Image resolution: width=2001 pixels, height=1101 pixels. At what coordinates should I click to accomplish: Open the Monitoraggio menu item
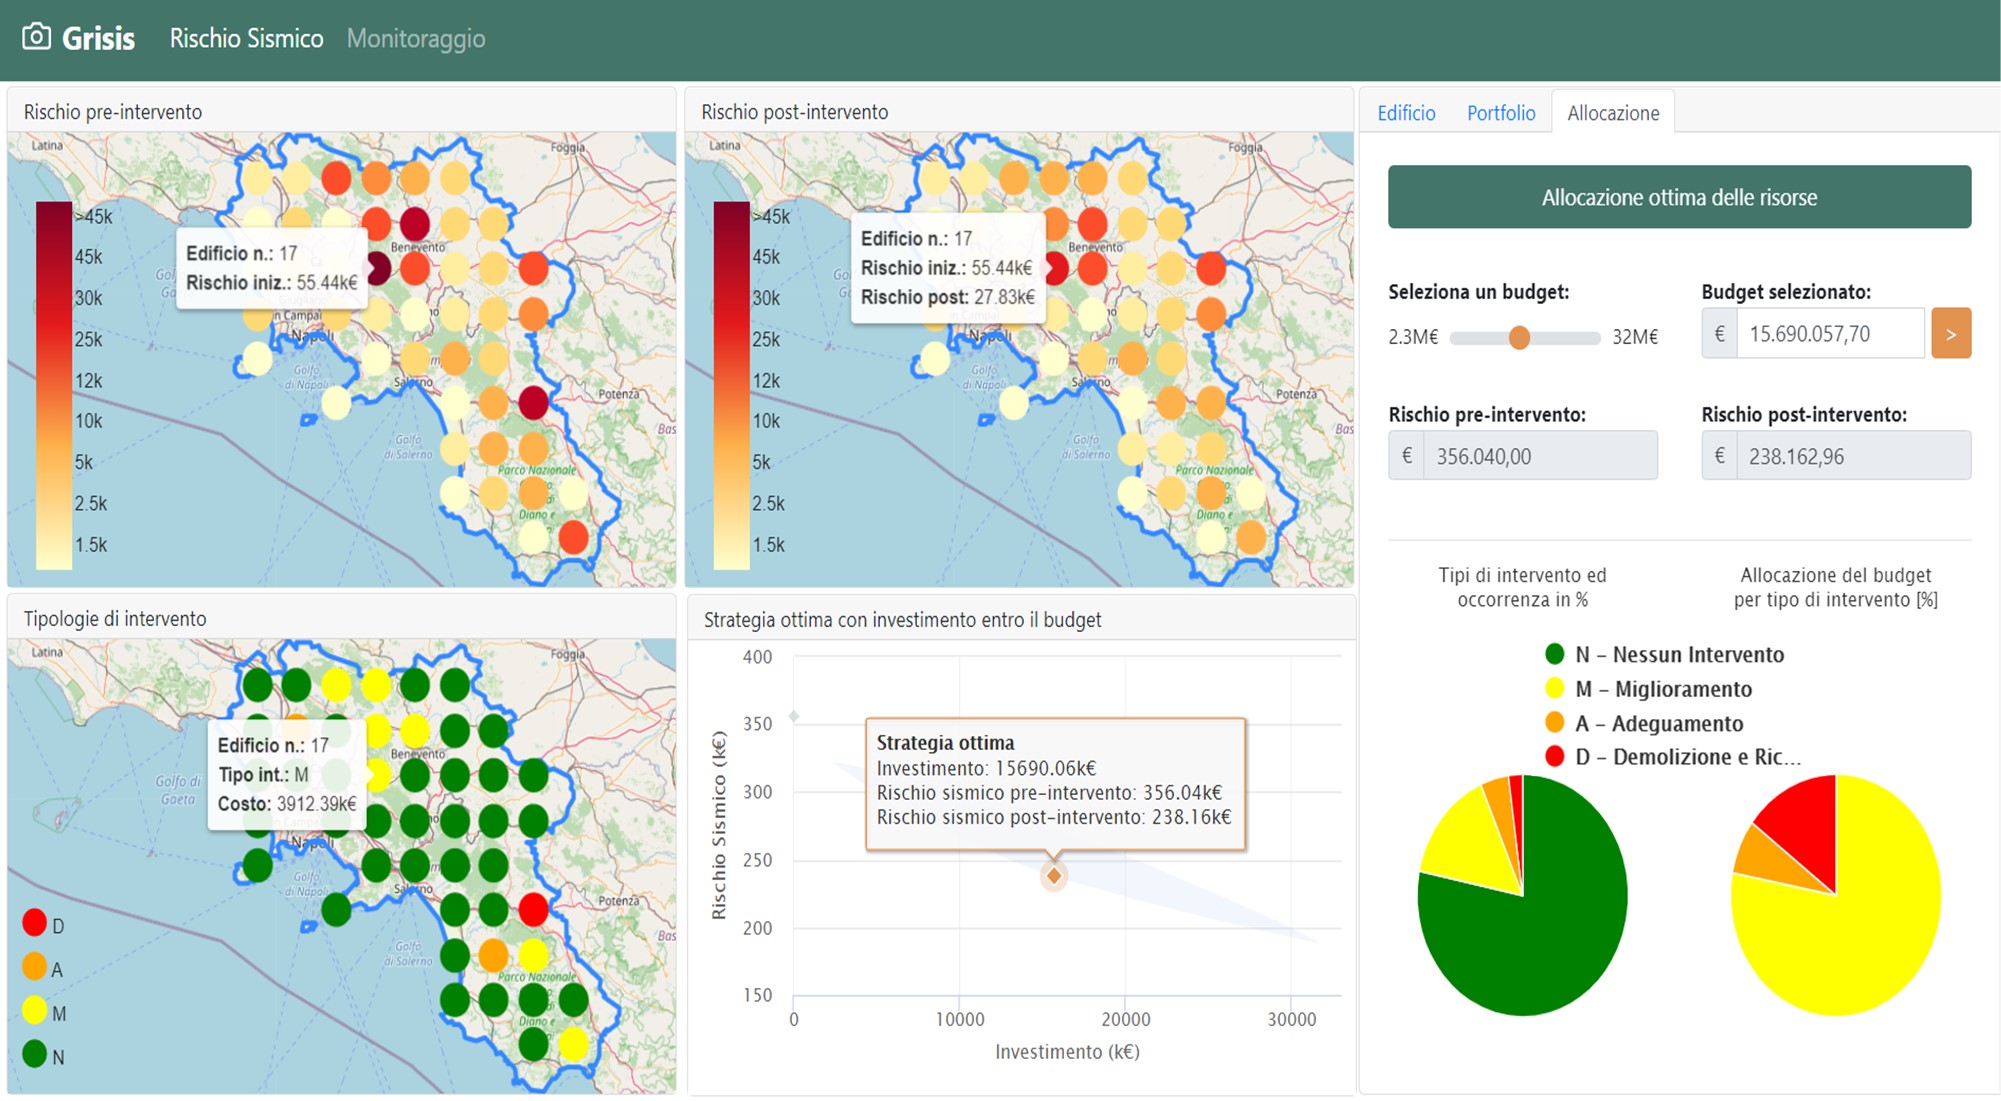415,39
